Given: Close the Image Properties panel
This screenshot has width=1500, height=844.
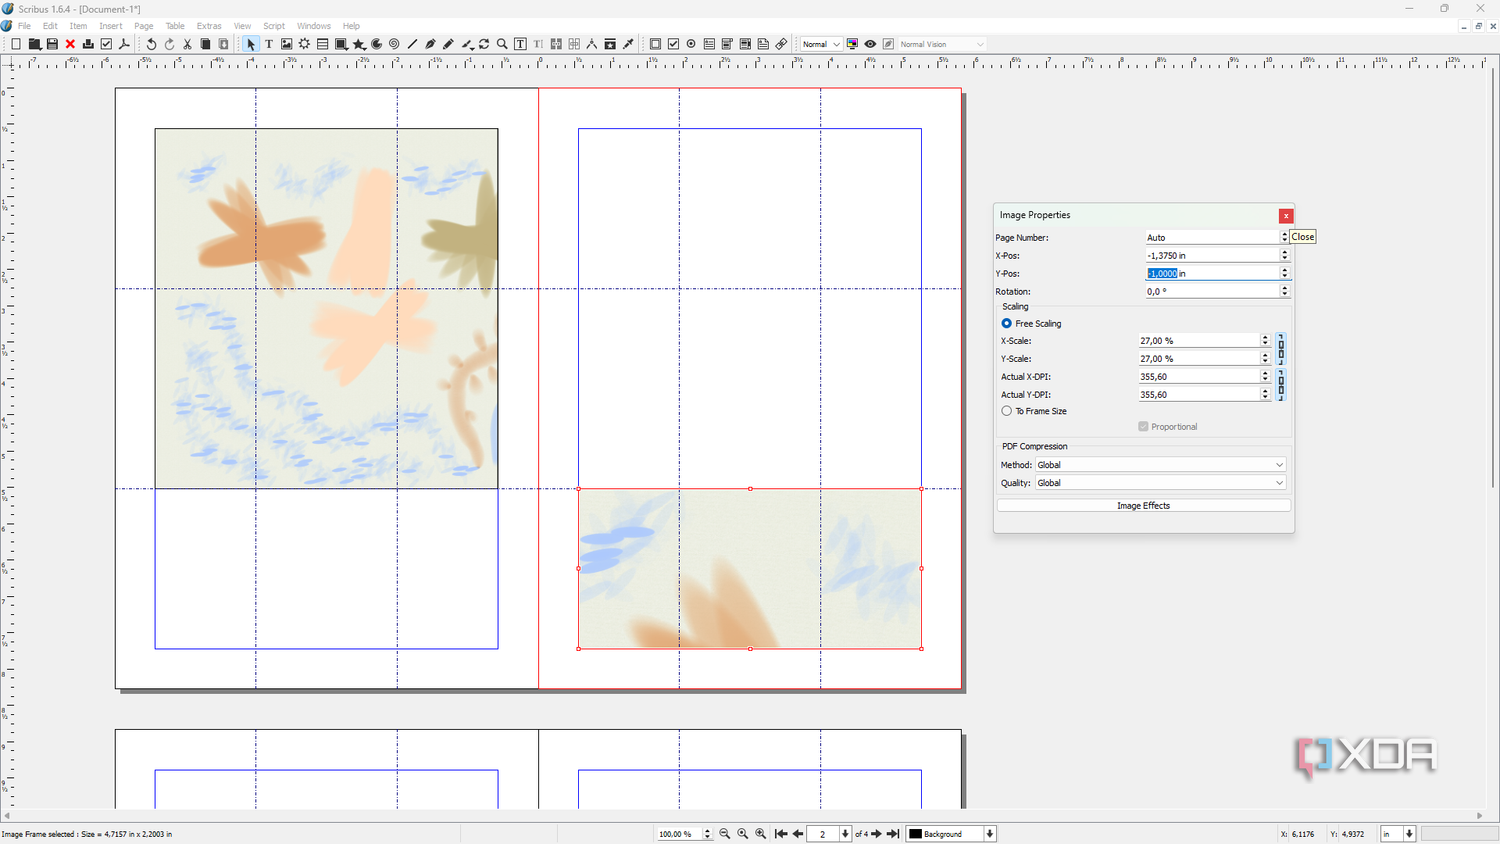Looking at the screenshot, I should pos(1286,216).
